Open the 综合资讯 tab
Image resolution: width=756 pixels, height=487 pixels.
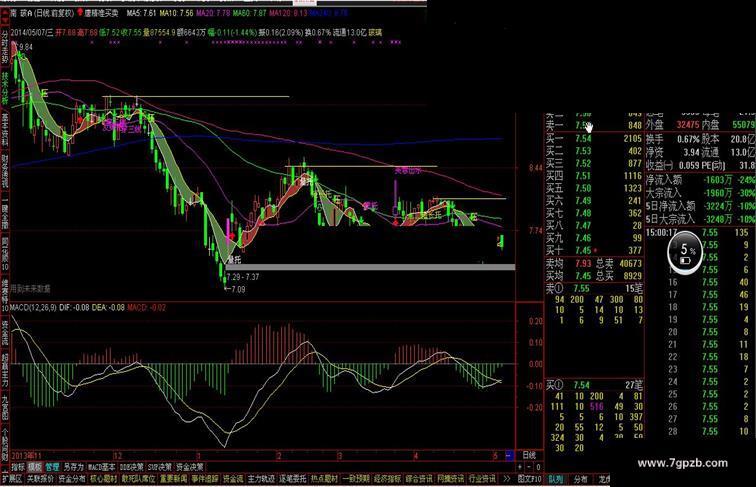419,479
